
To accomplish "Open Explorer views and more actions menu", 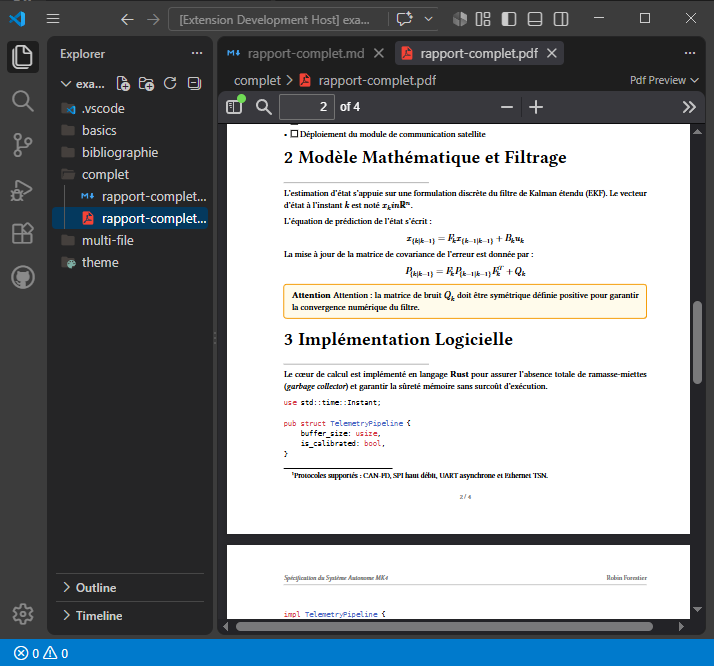I will (x=197, y=53).
